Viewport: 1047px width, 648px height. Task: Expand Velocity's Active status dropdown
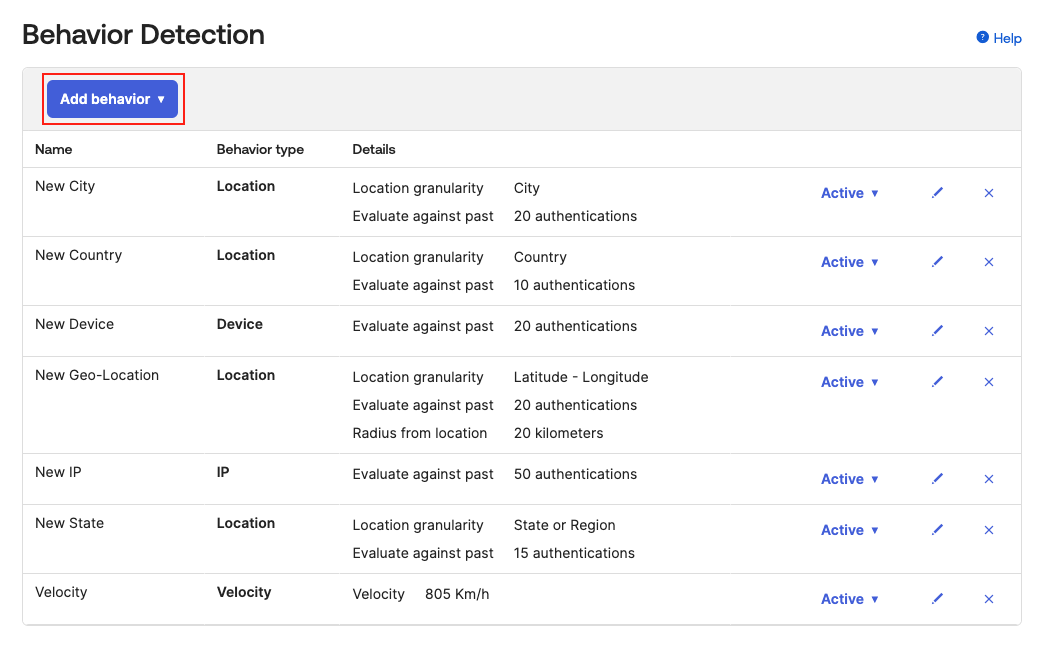point(849,599)
